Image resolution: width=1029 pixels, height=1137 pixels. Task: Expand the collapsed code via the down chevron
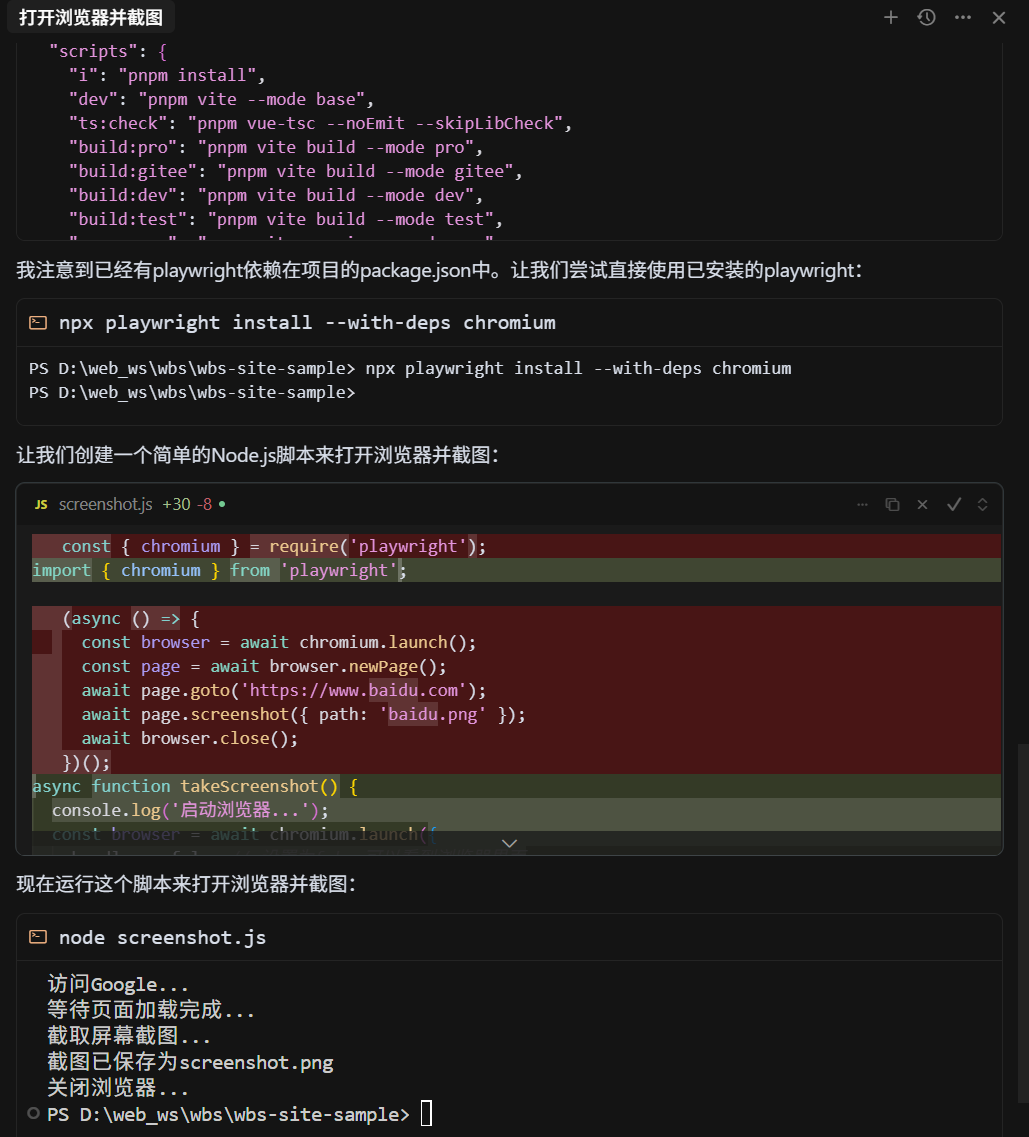(x=510, y=843)
